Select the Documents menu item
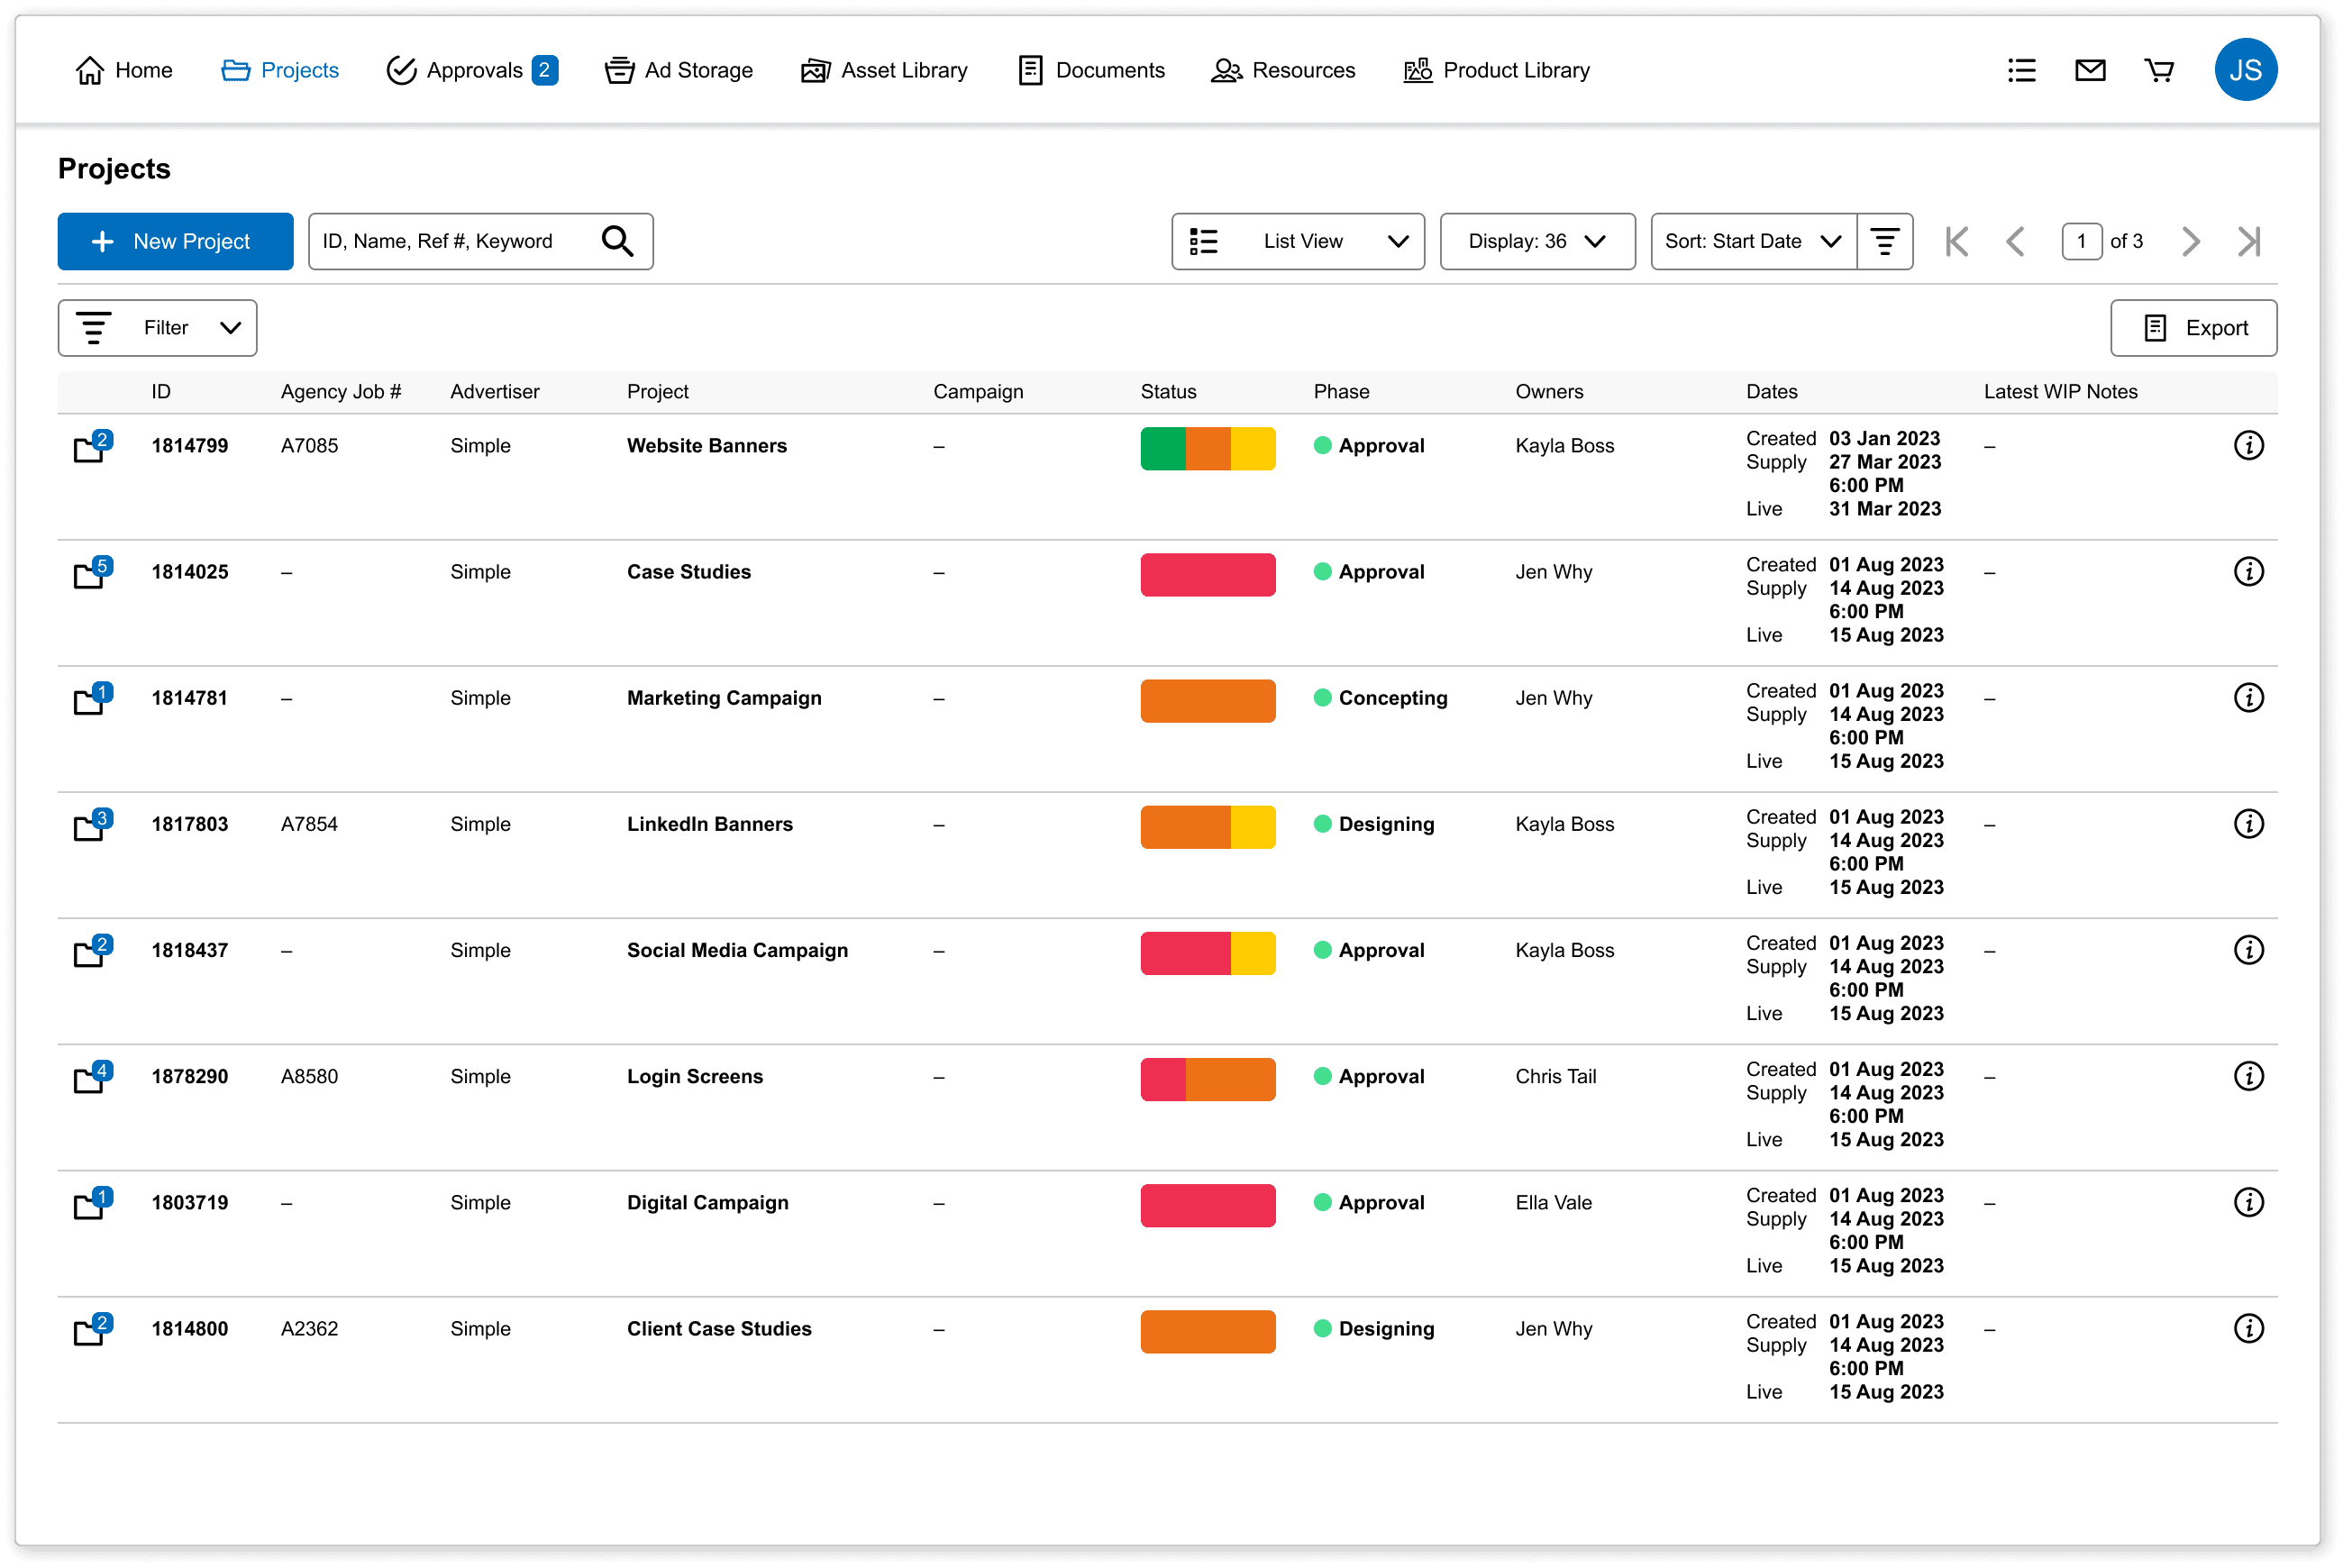Viewport: 2343px width, 1568px height. 1091,70
